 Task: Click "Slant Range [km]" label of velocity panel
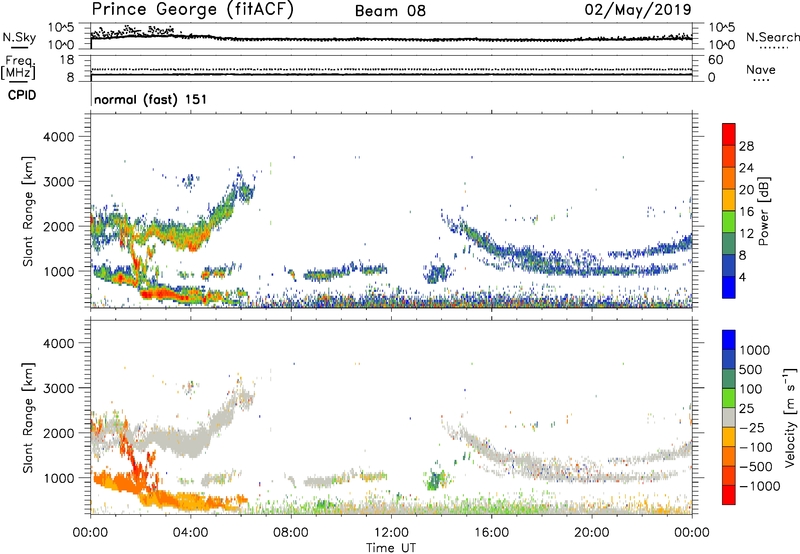click(x=28, y=418)
